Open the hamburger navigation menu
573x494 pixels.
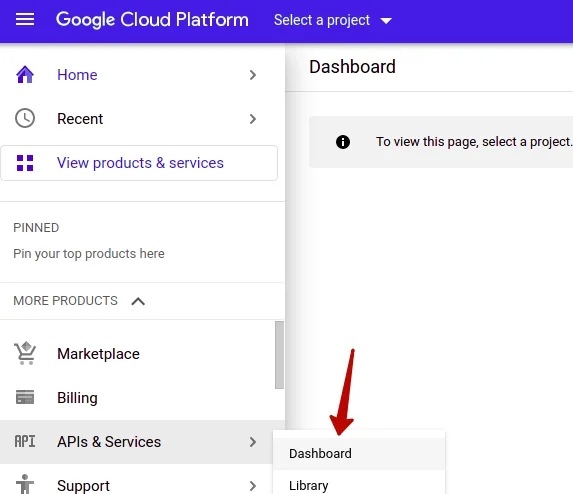tap(25, 19)
